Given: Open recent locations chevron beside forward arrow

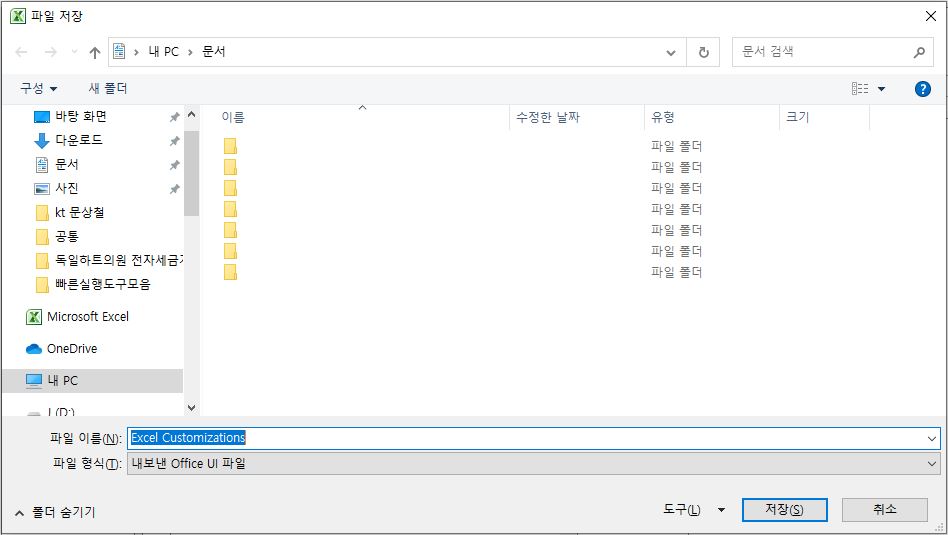Looking at the screenshot, I should [x=74, y=52].
